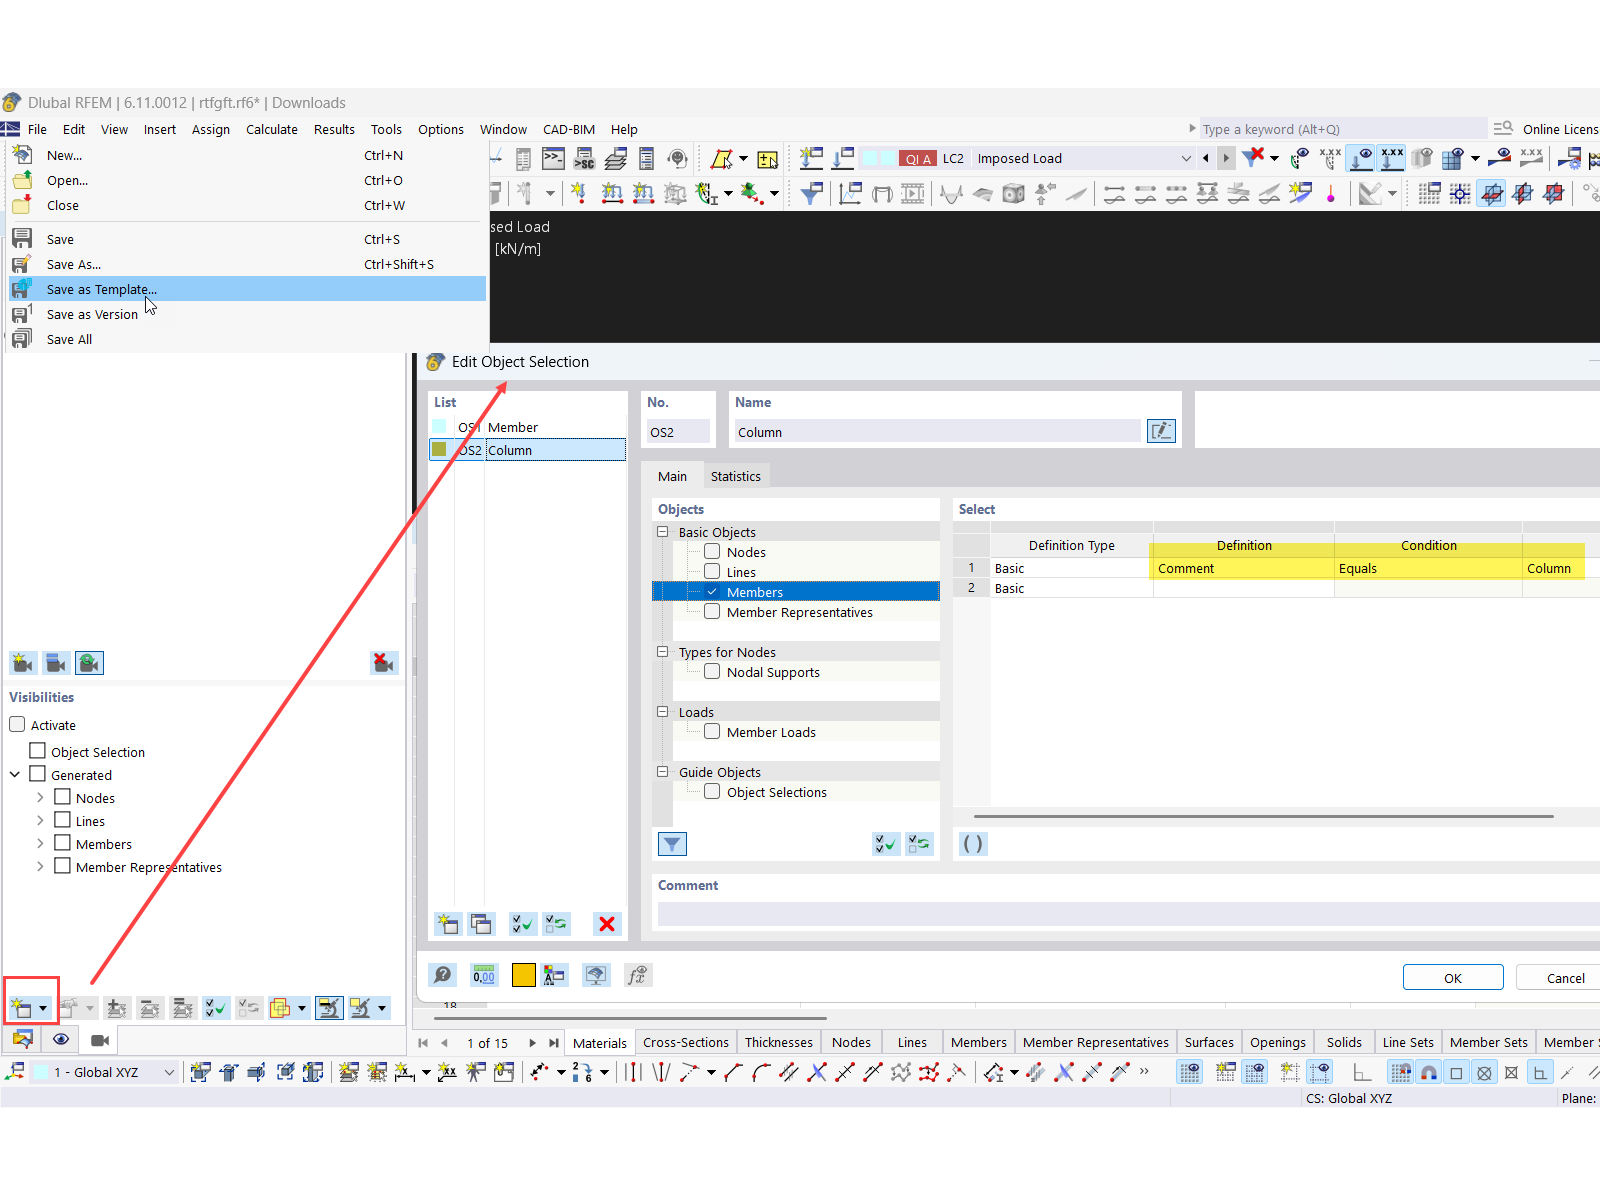This screenshot has width=1600, height=1200.
Task: Click the filter icon with red X in main toolbar
Action: pos(1254,157)
